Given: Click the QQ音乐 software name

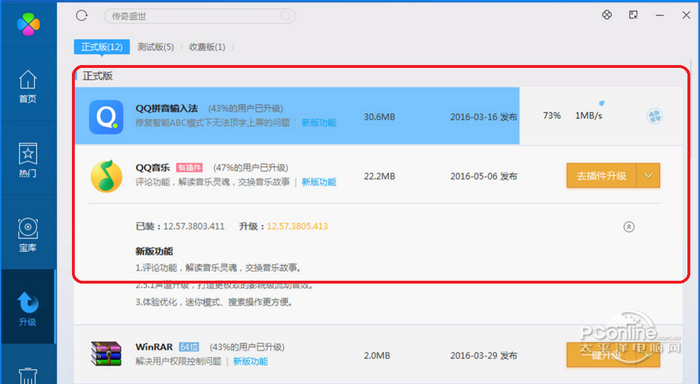Looking at the screenshot, I should (153, 168).
